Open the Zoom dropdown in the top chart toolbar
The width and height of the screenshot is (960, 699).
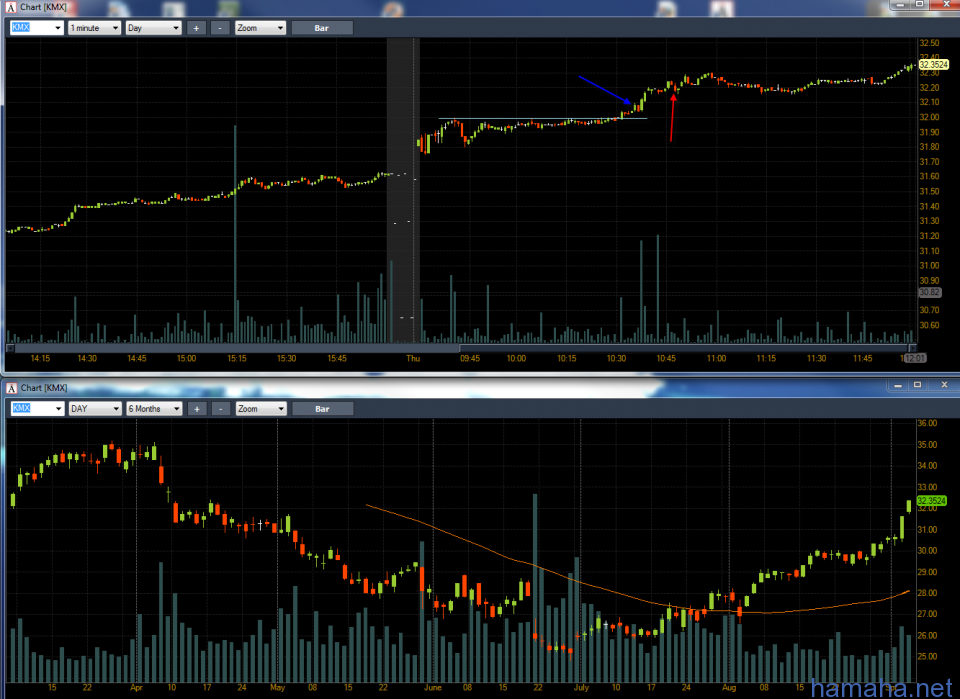(260, 28)
